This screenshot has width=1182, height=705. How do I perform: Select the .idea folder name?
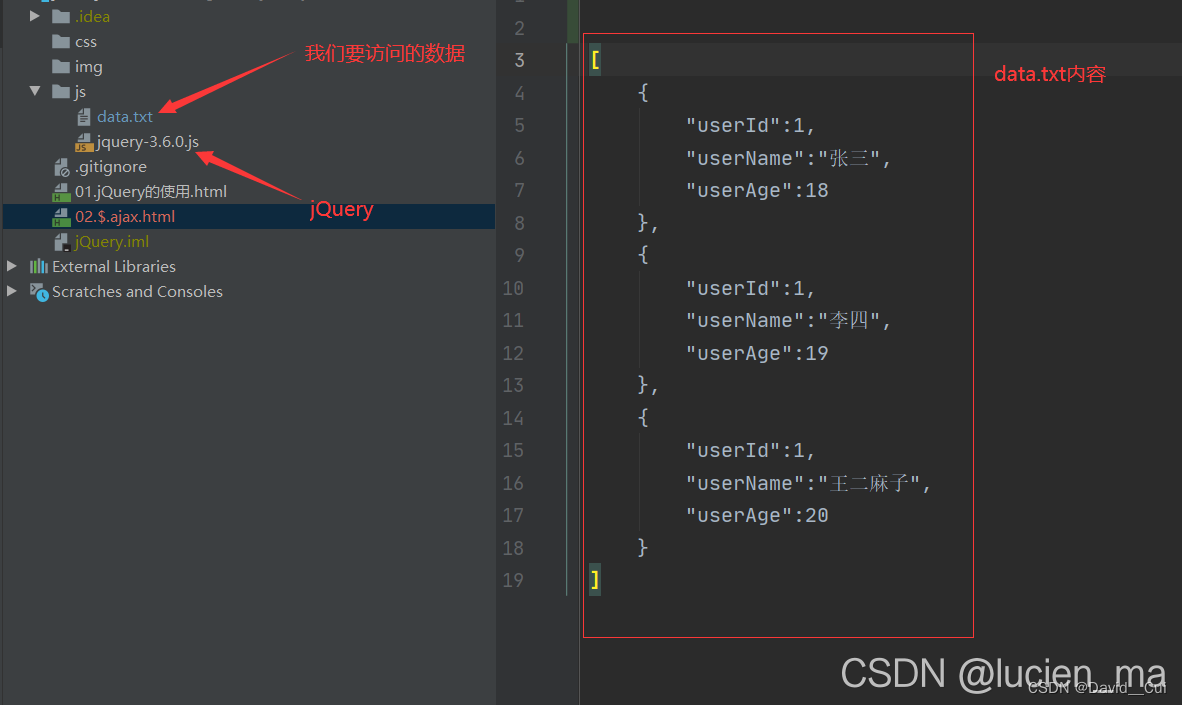pyautogui.click(x=93, y=16)
